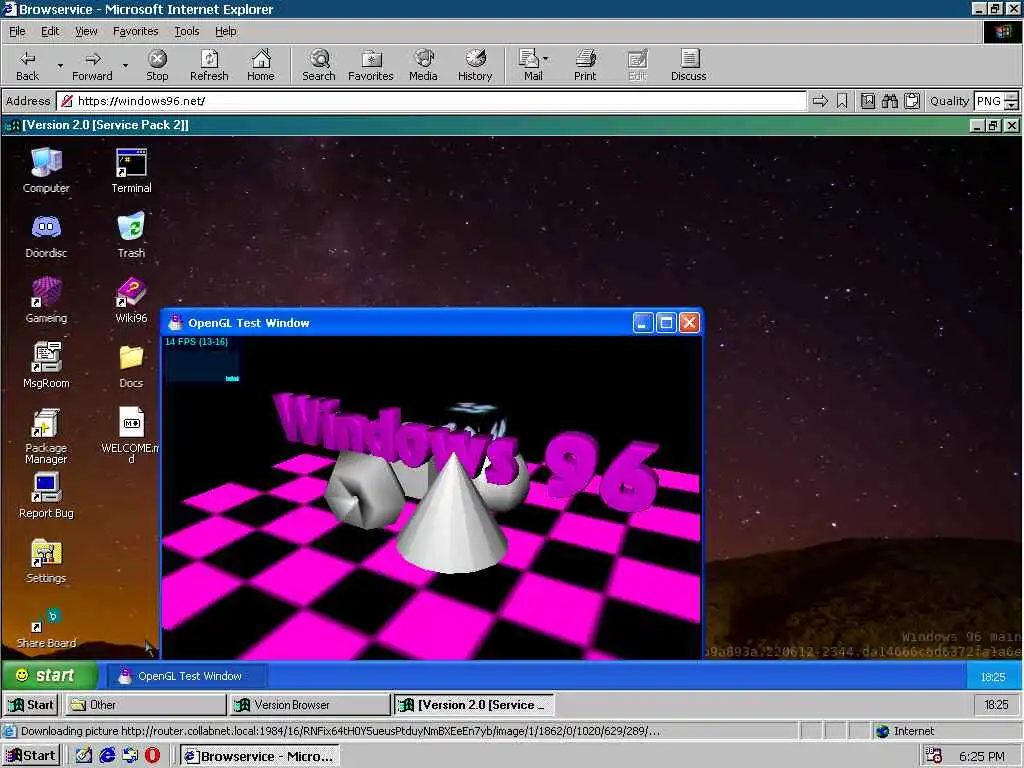Click the Internet Explorer quick launch icon
This screenshot has height=768, width=1024.
(x=107, y=756)
